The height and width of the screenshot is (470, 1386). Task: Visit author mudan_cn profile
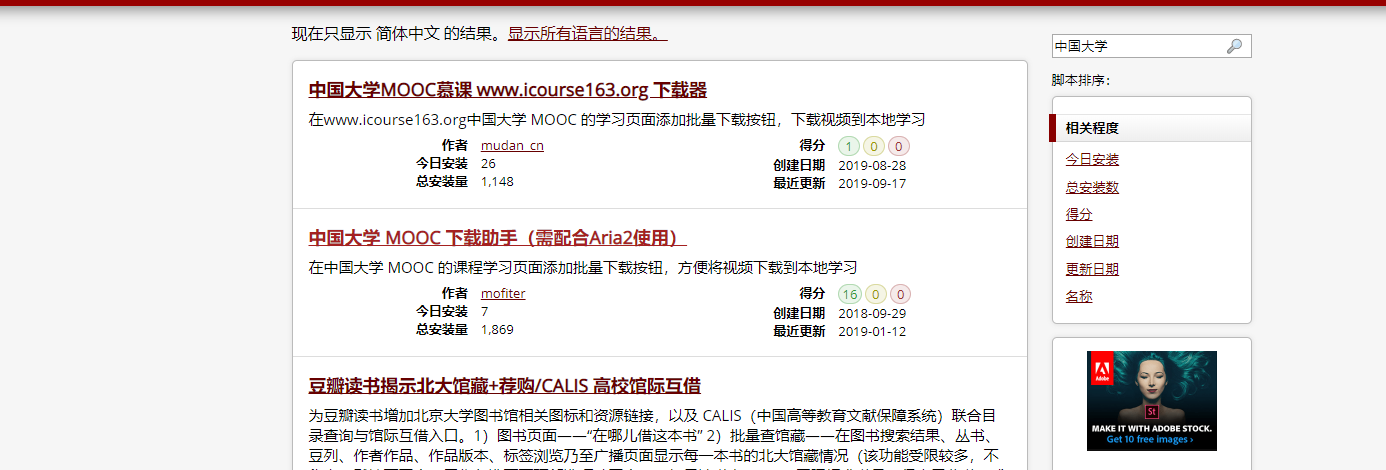512,146
